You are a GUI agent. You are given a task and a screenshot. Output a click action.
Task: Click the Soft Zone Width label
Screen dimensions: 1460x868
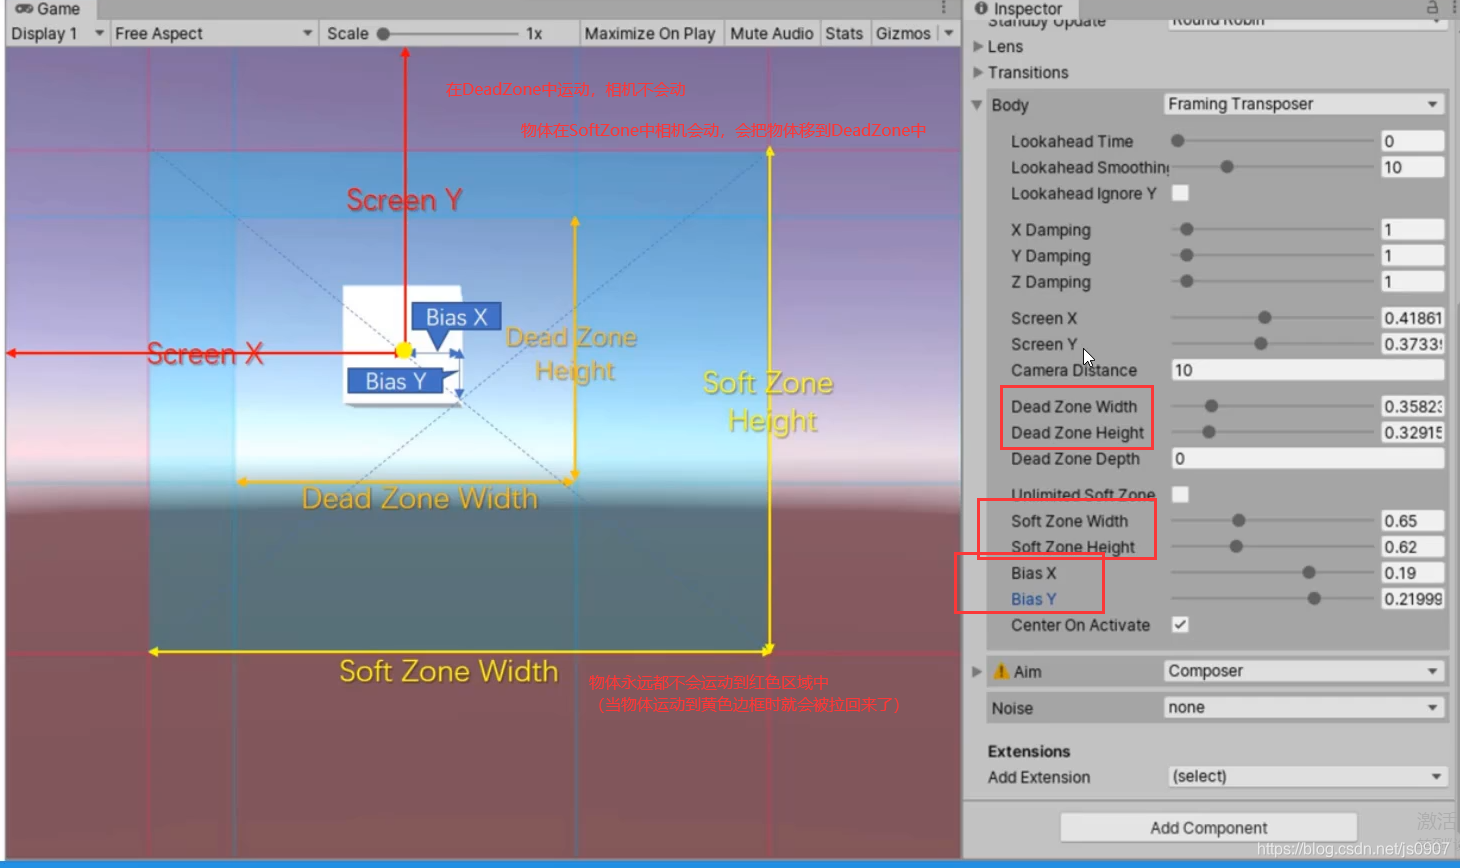click(x=1069, y=521)
